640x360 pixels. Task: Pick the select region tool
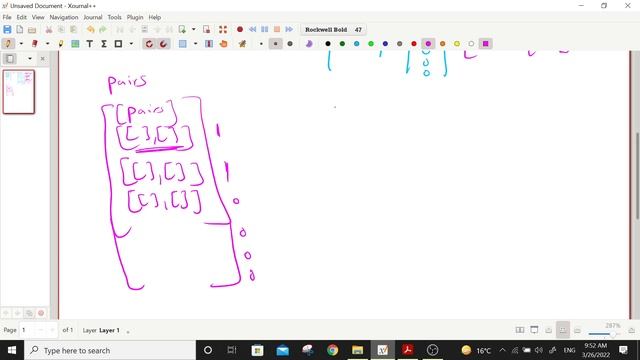(182, 44)
